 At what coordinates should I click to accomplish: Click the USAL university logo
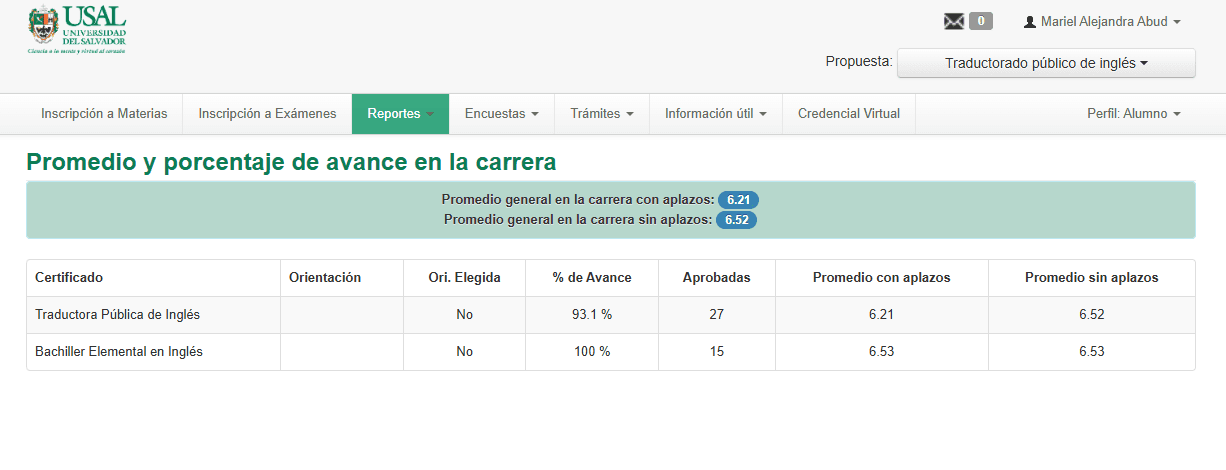point(76,28)
